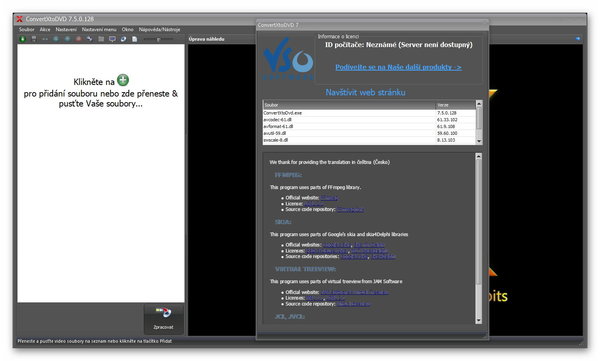Click version cell 7.5.0.128
The height and width of the screenshot is (361, 600).
(447, 113)
